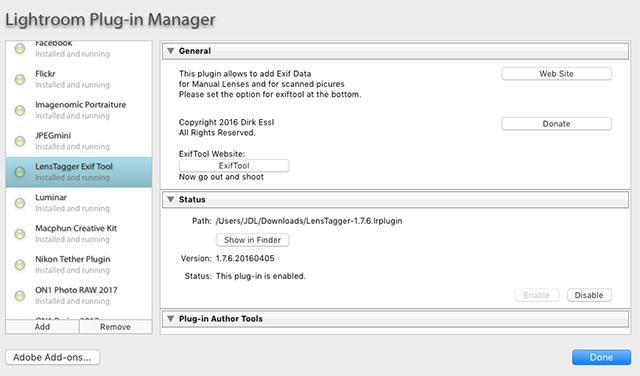This screenshot has width=640, height=376.
Task: Click the status dot beside Nikon Tether Plugin
Action: (20, 265)
